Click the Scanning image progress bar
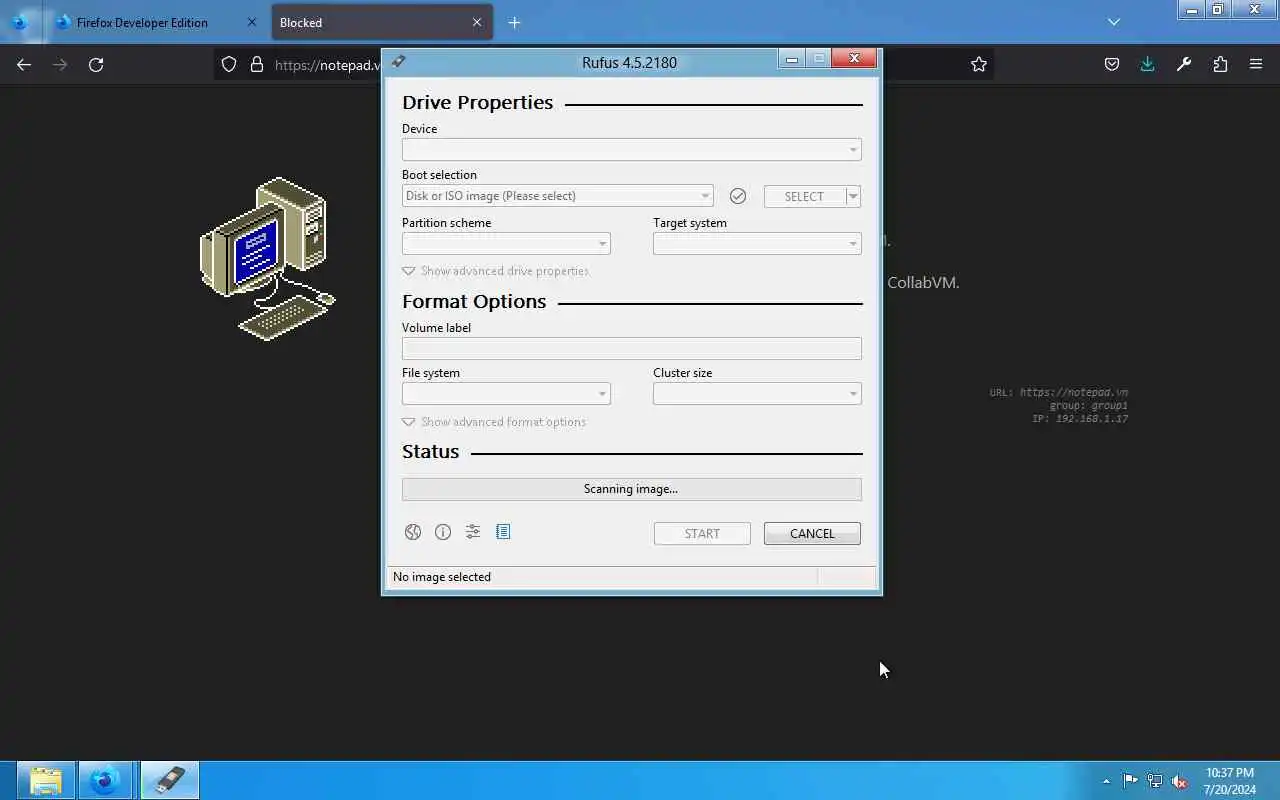This screenshot has width=1280, height=800. pyautogui.click(x=631, y=489)
